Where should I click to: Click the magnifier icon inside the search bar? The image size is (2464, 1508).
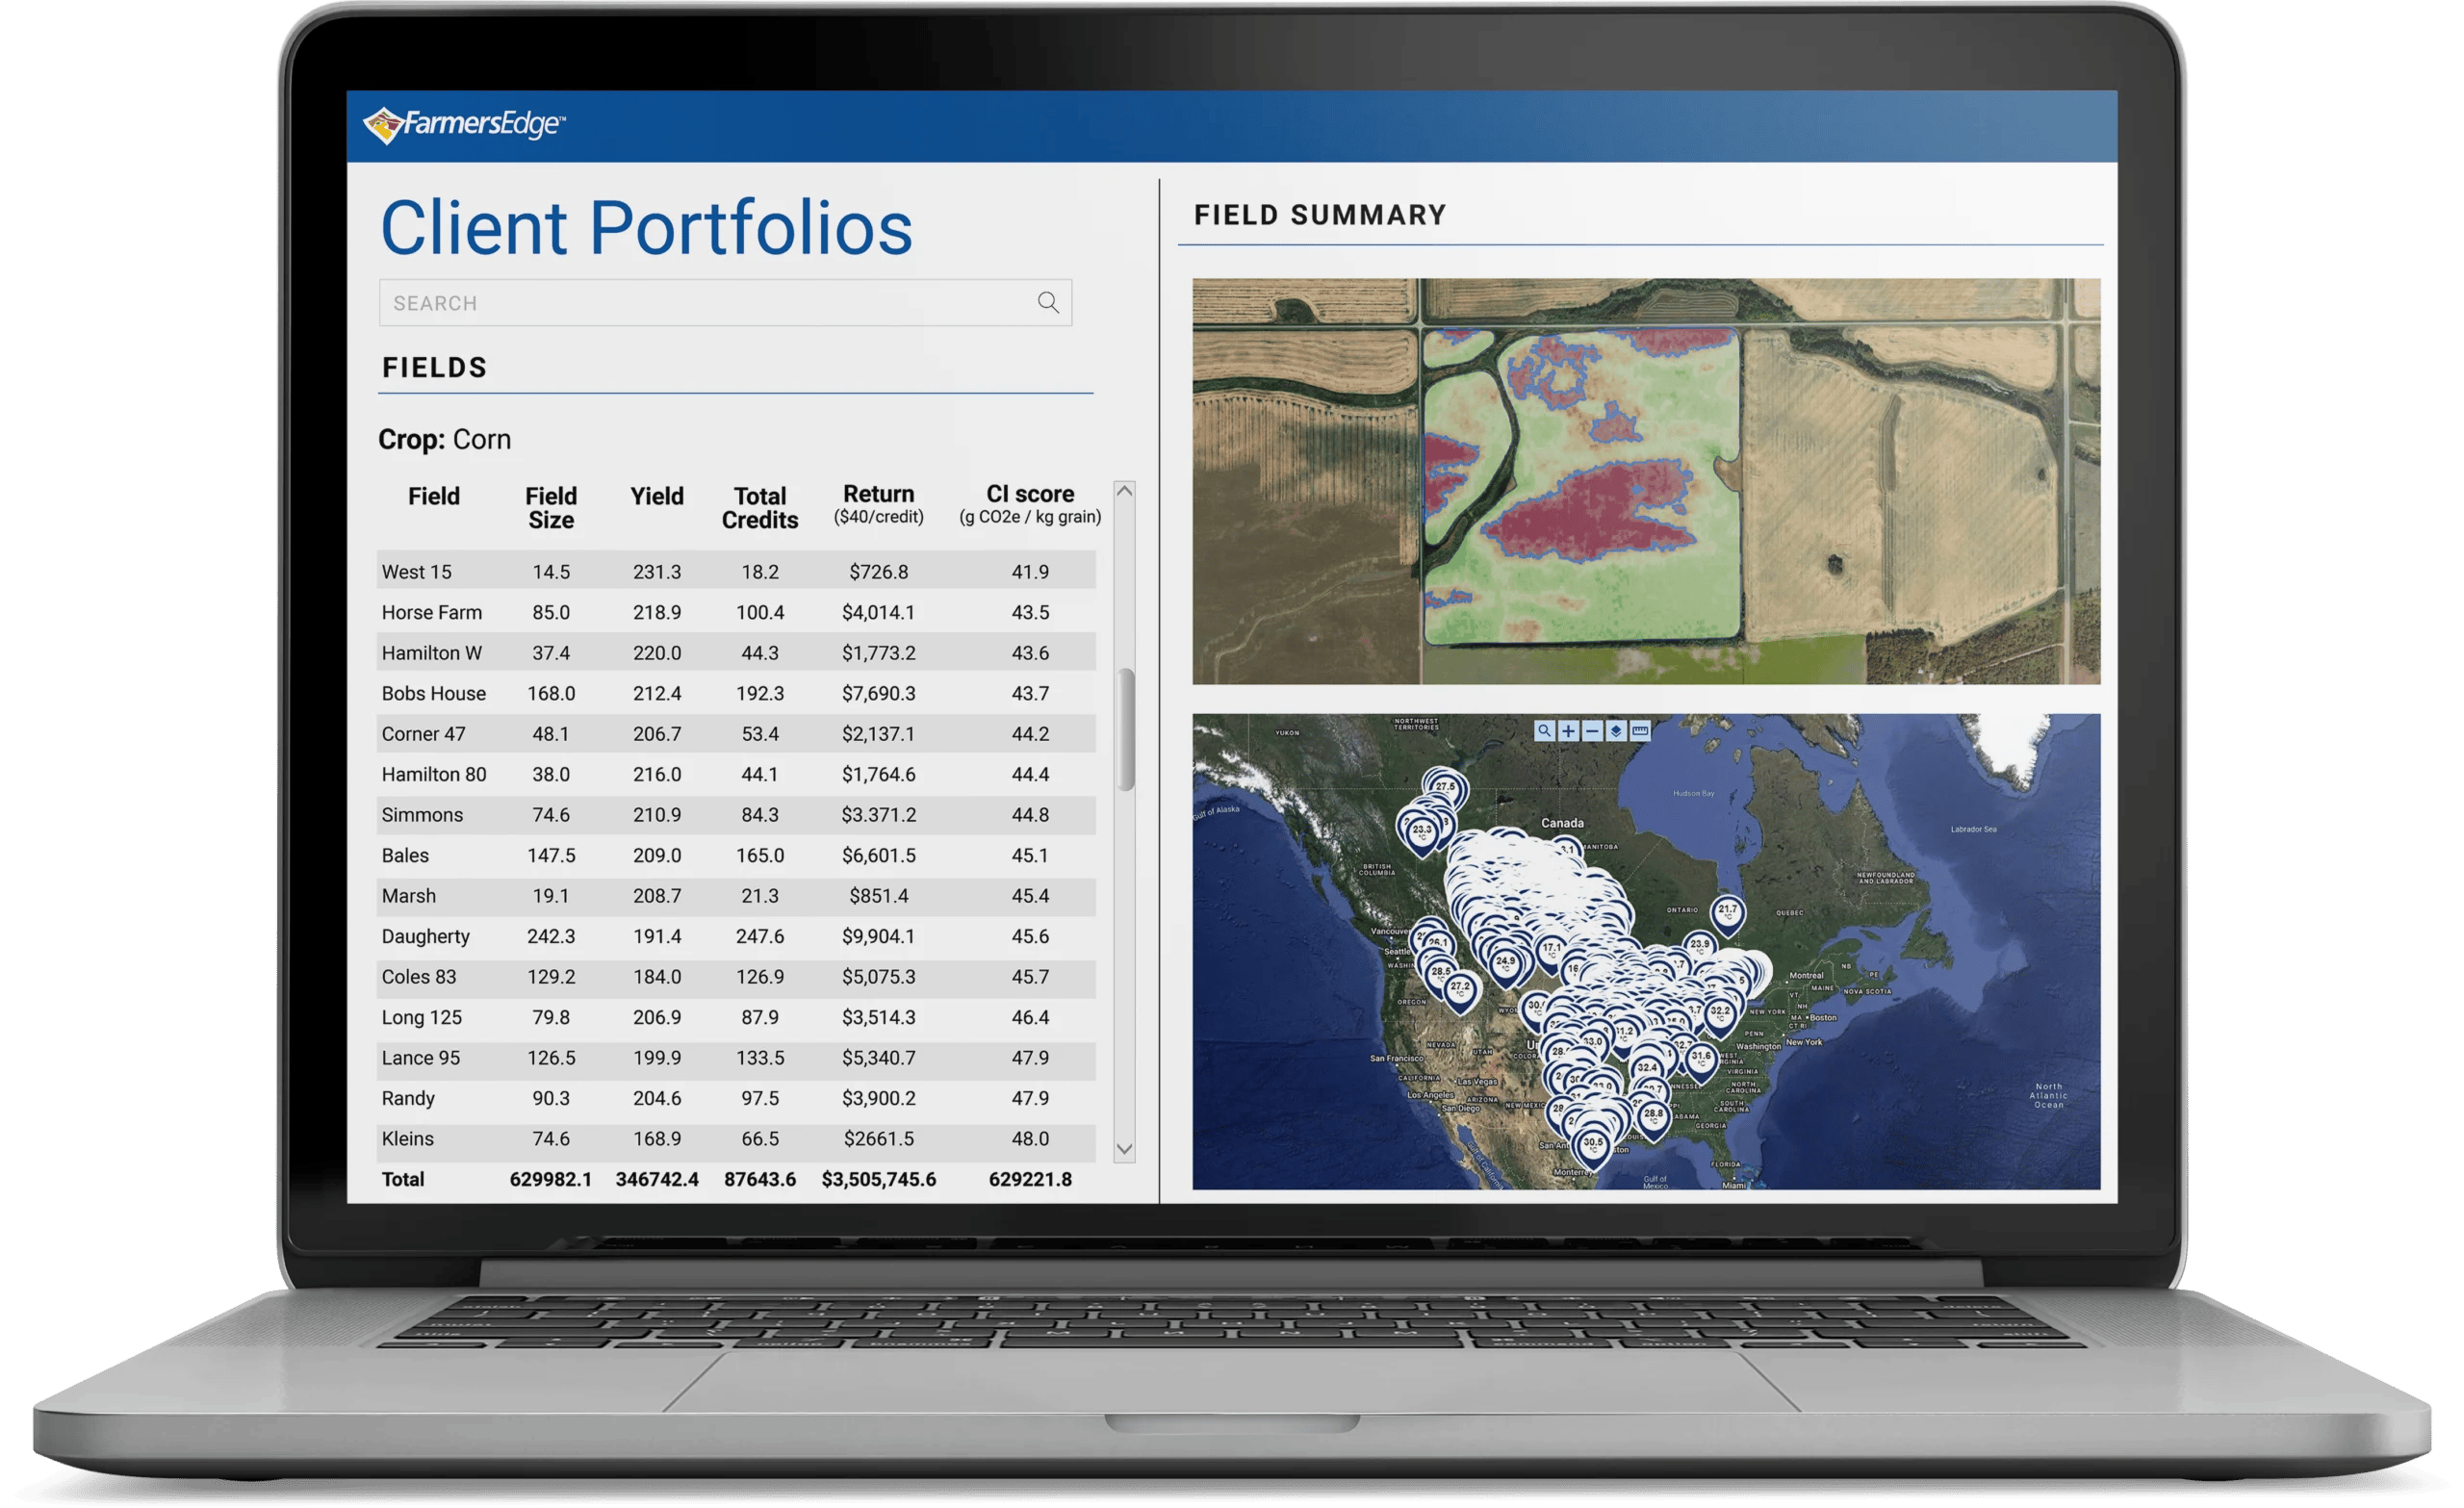coord(1048,302)
